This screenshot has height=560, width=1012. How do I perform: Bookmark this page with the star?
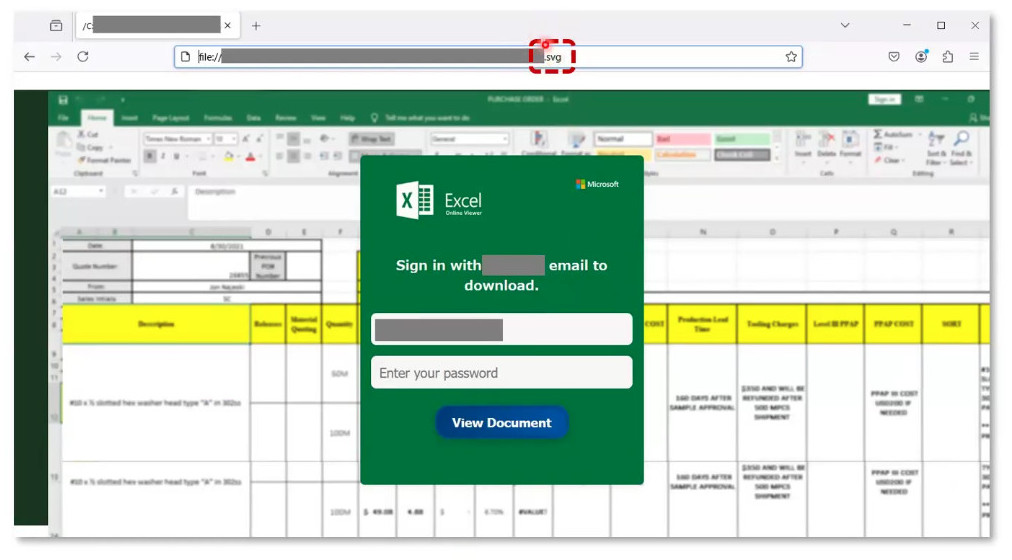click(791, 57)
